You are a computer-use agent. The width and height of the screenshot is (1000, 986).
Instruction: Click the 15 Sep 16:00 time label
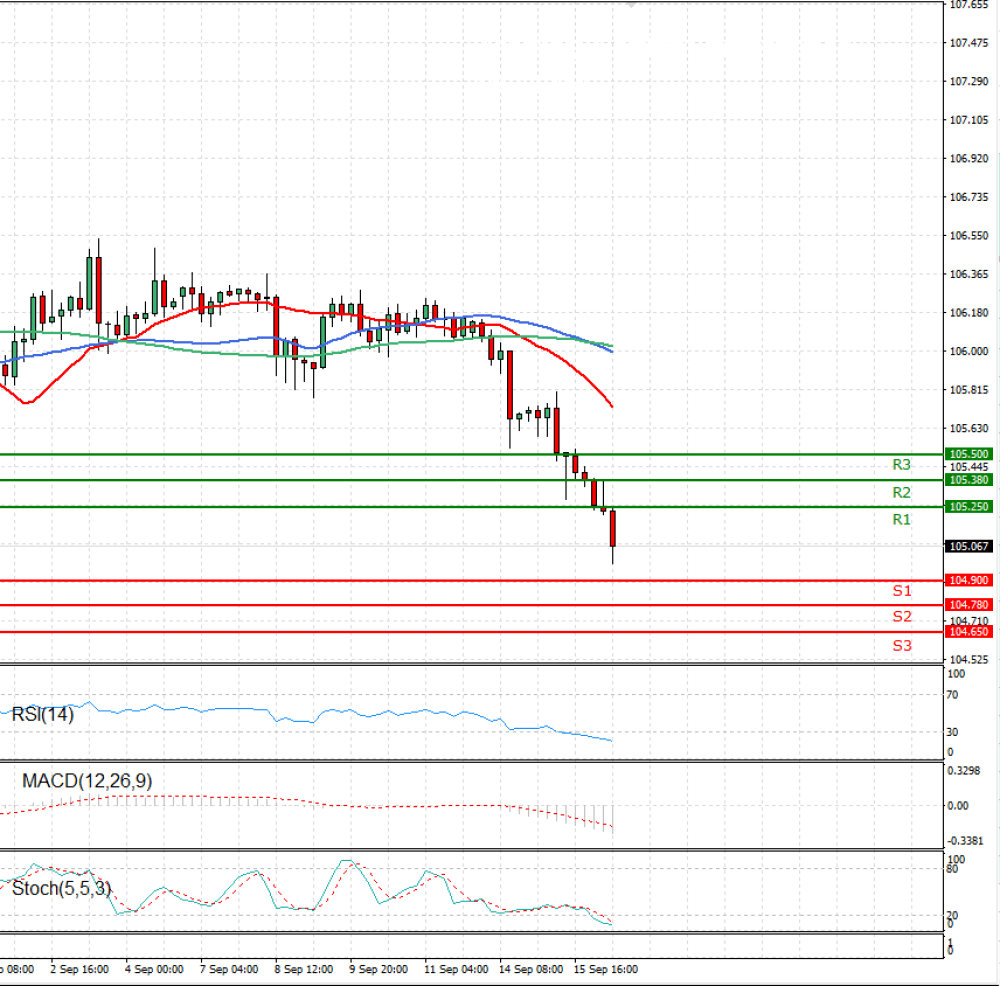click(x=606, y=969)
